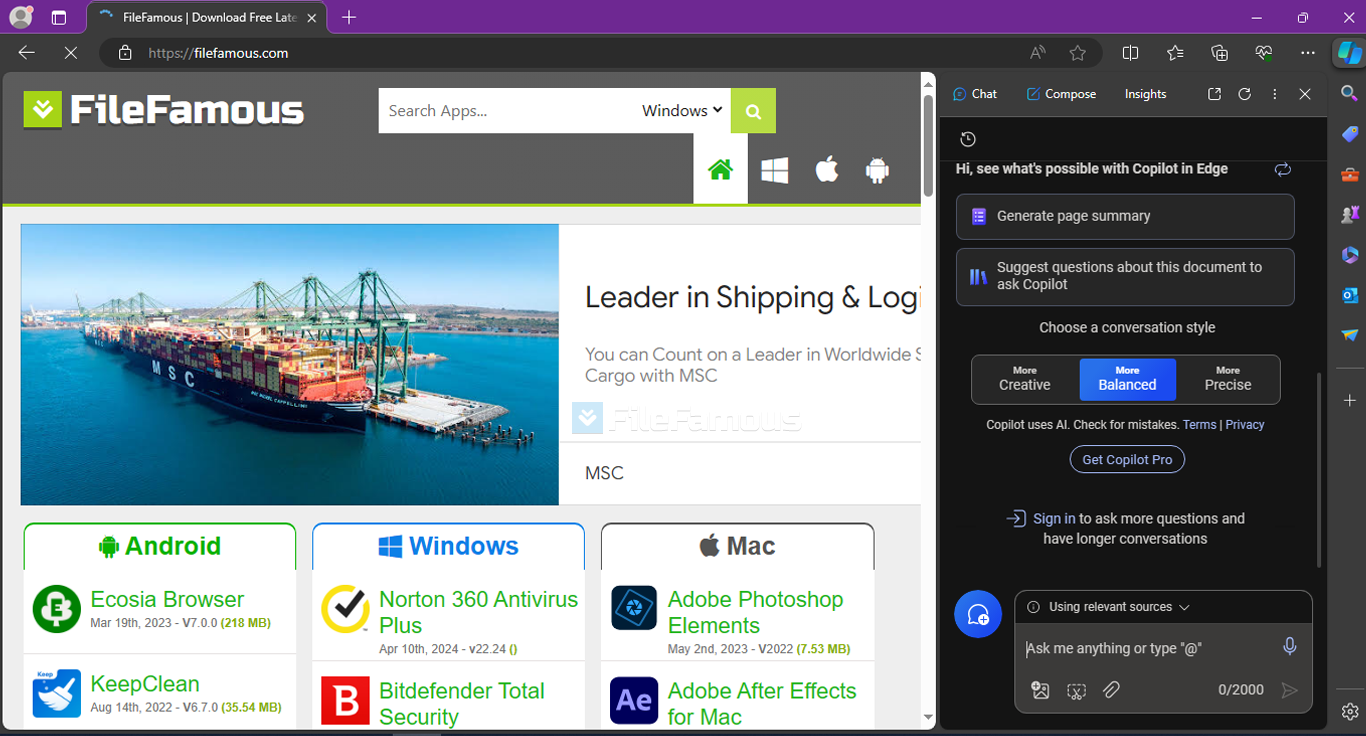The height and width of the screenshot is (736, 1366).
Task: Start a new topic with round button
Action: coord(978,614)
